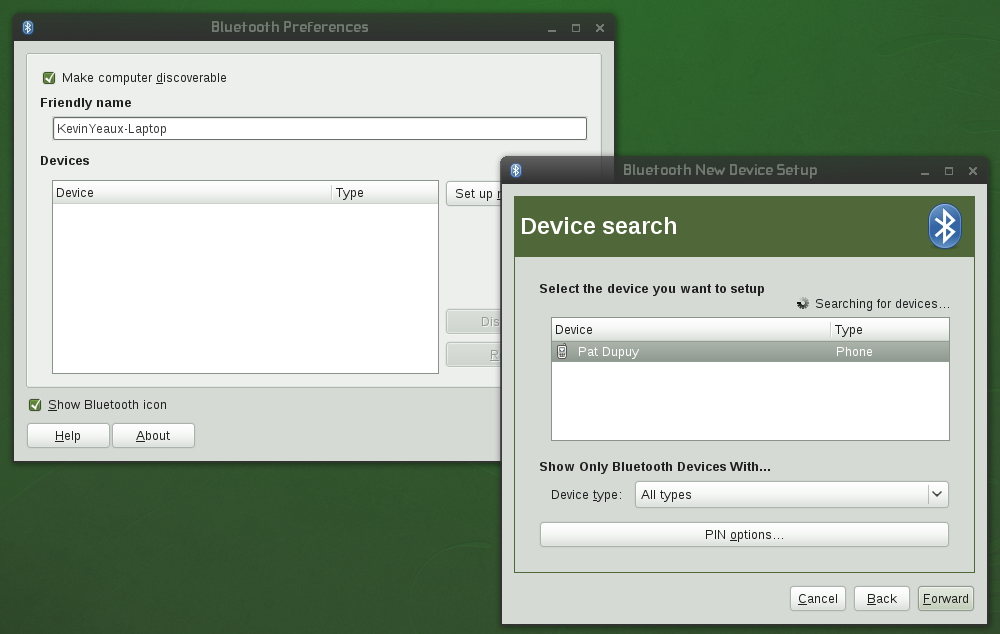Click the Friendly name text field
The width and height of the screenshot is (1000, 634).
pos(319,129)
